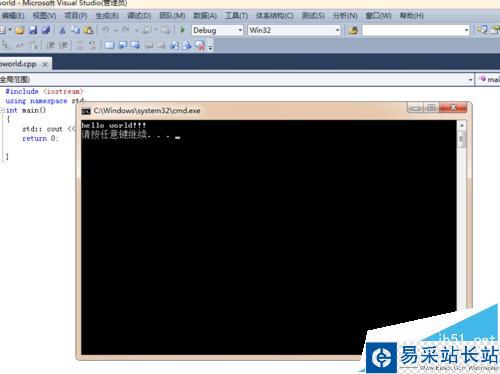Open the Redo history dropdown arrow

(x=136, y=30)
